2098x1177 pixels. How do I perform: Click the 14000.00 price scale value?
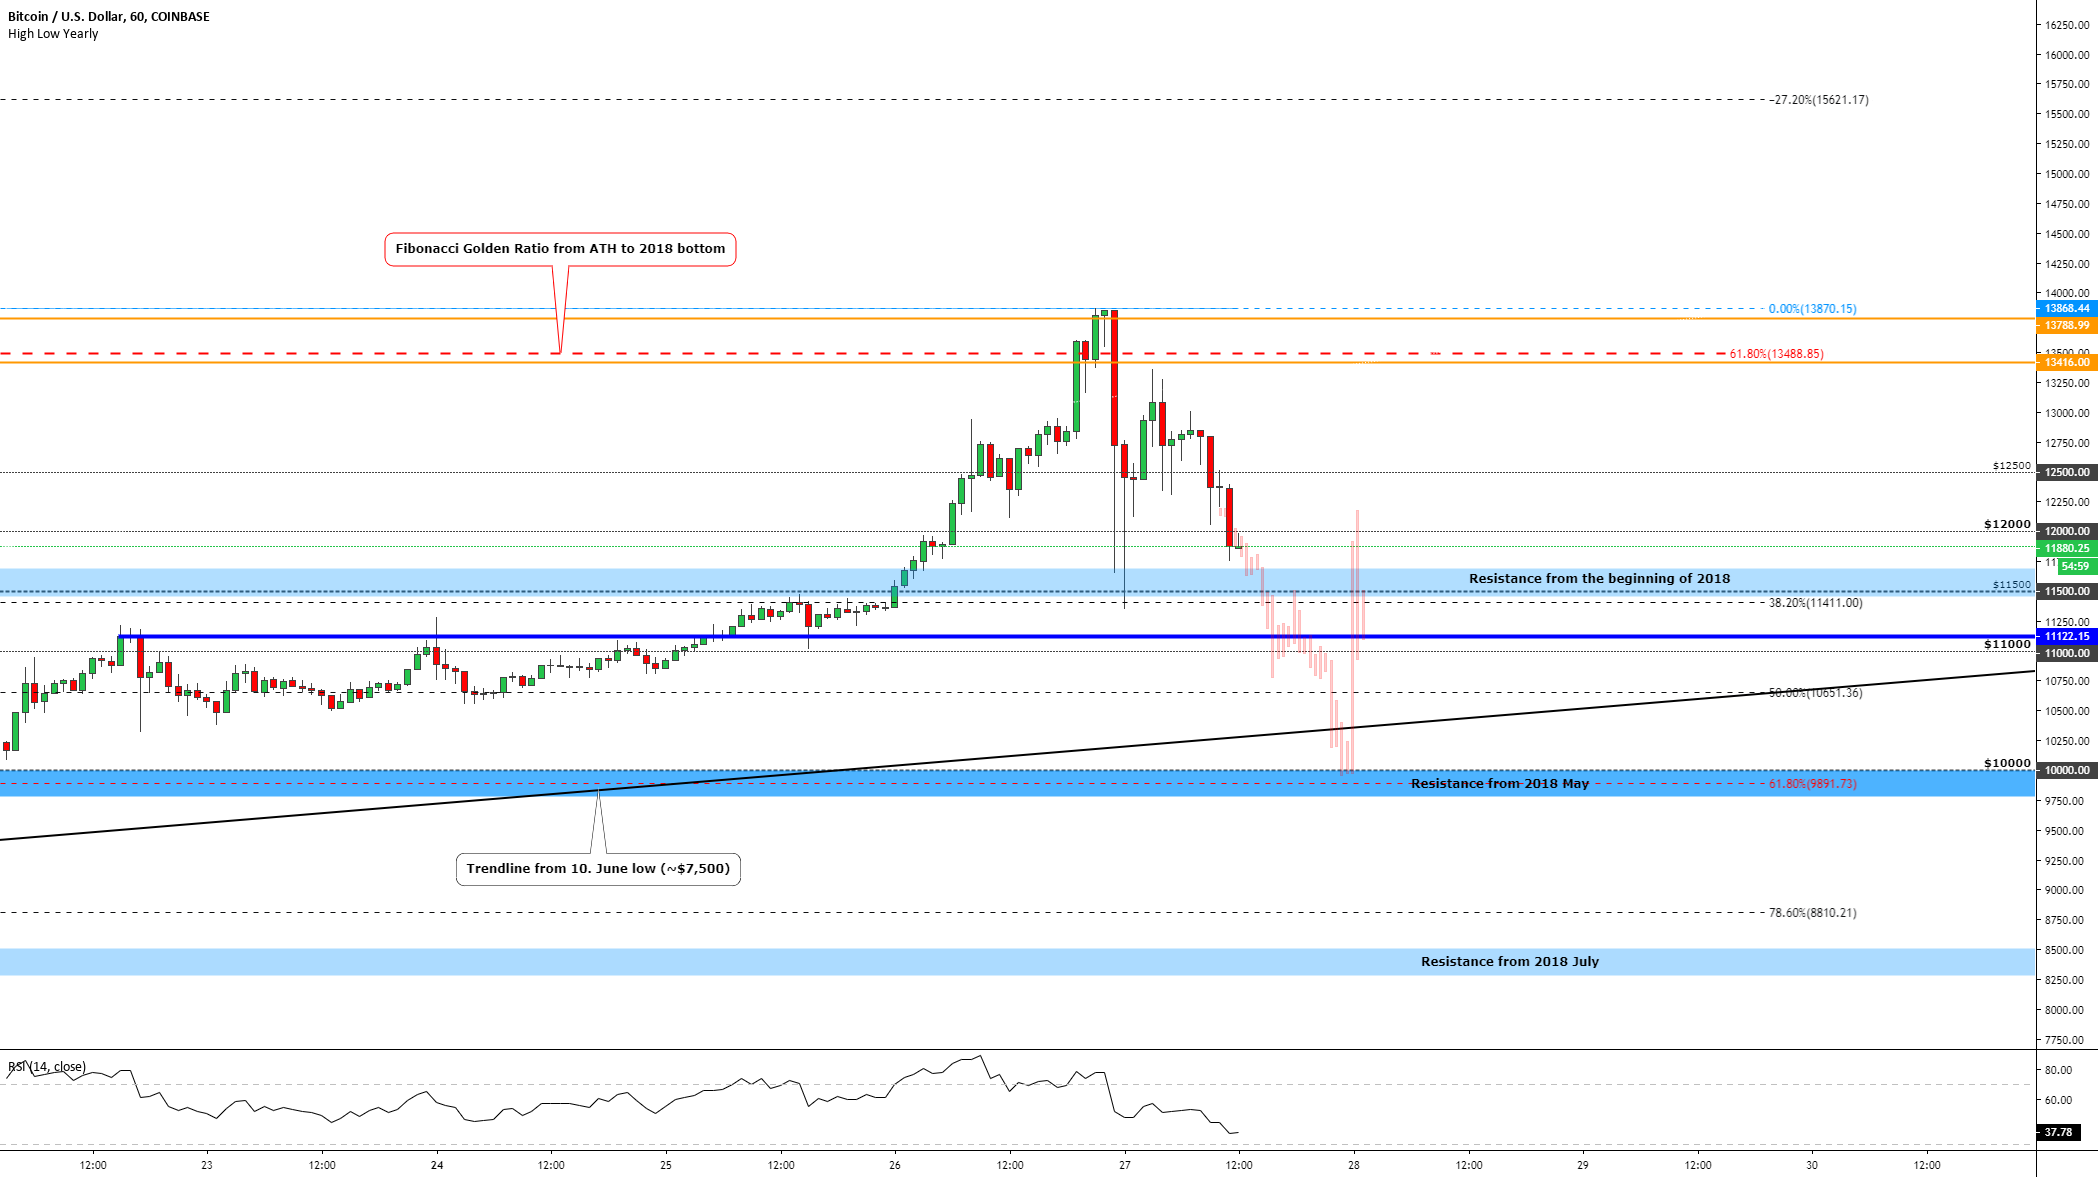2067,294
